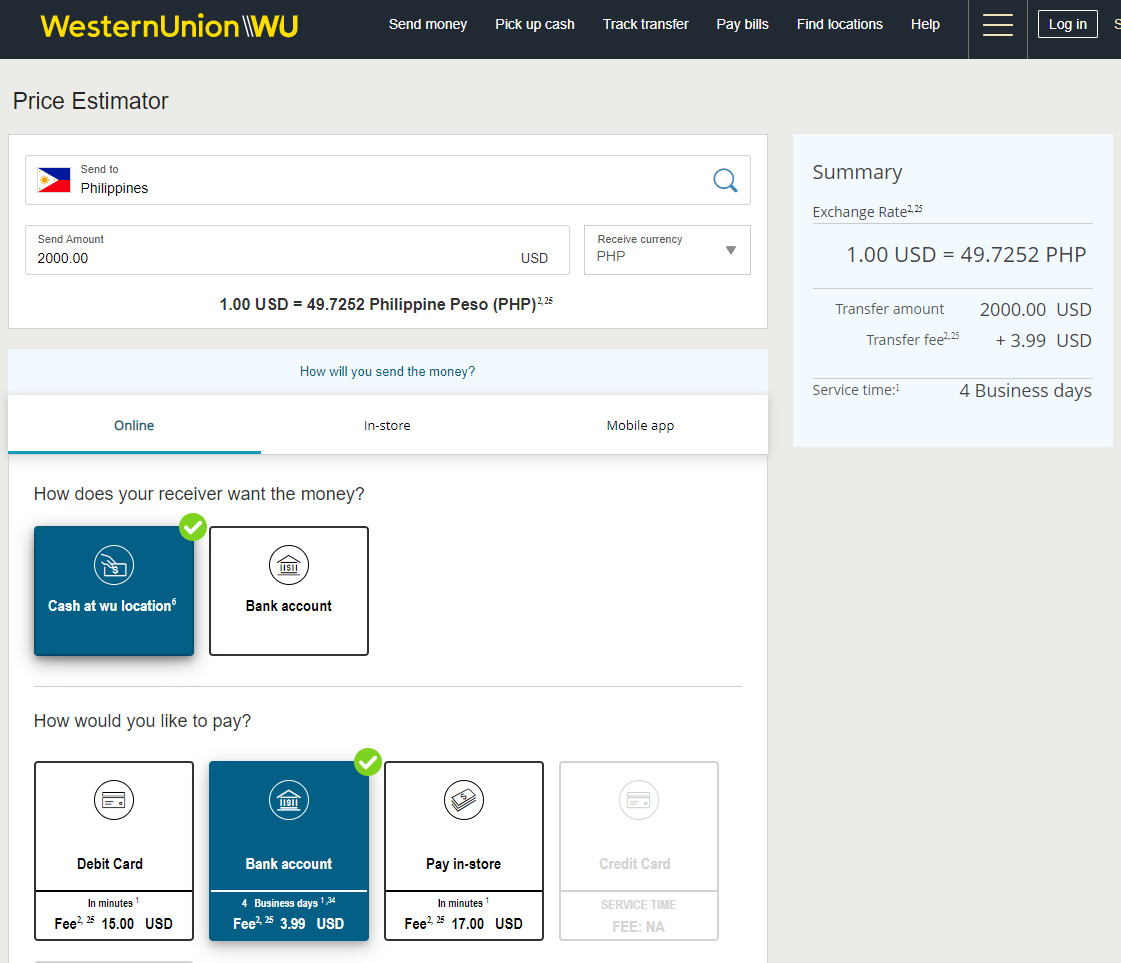Click the greyed-out Credit Card icon

pyautogui.click(x=638, y=800)
